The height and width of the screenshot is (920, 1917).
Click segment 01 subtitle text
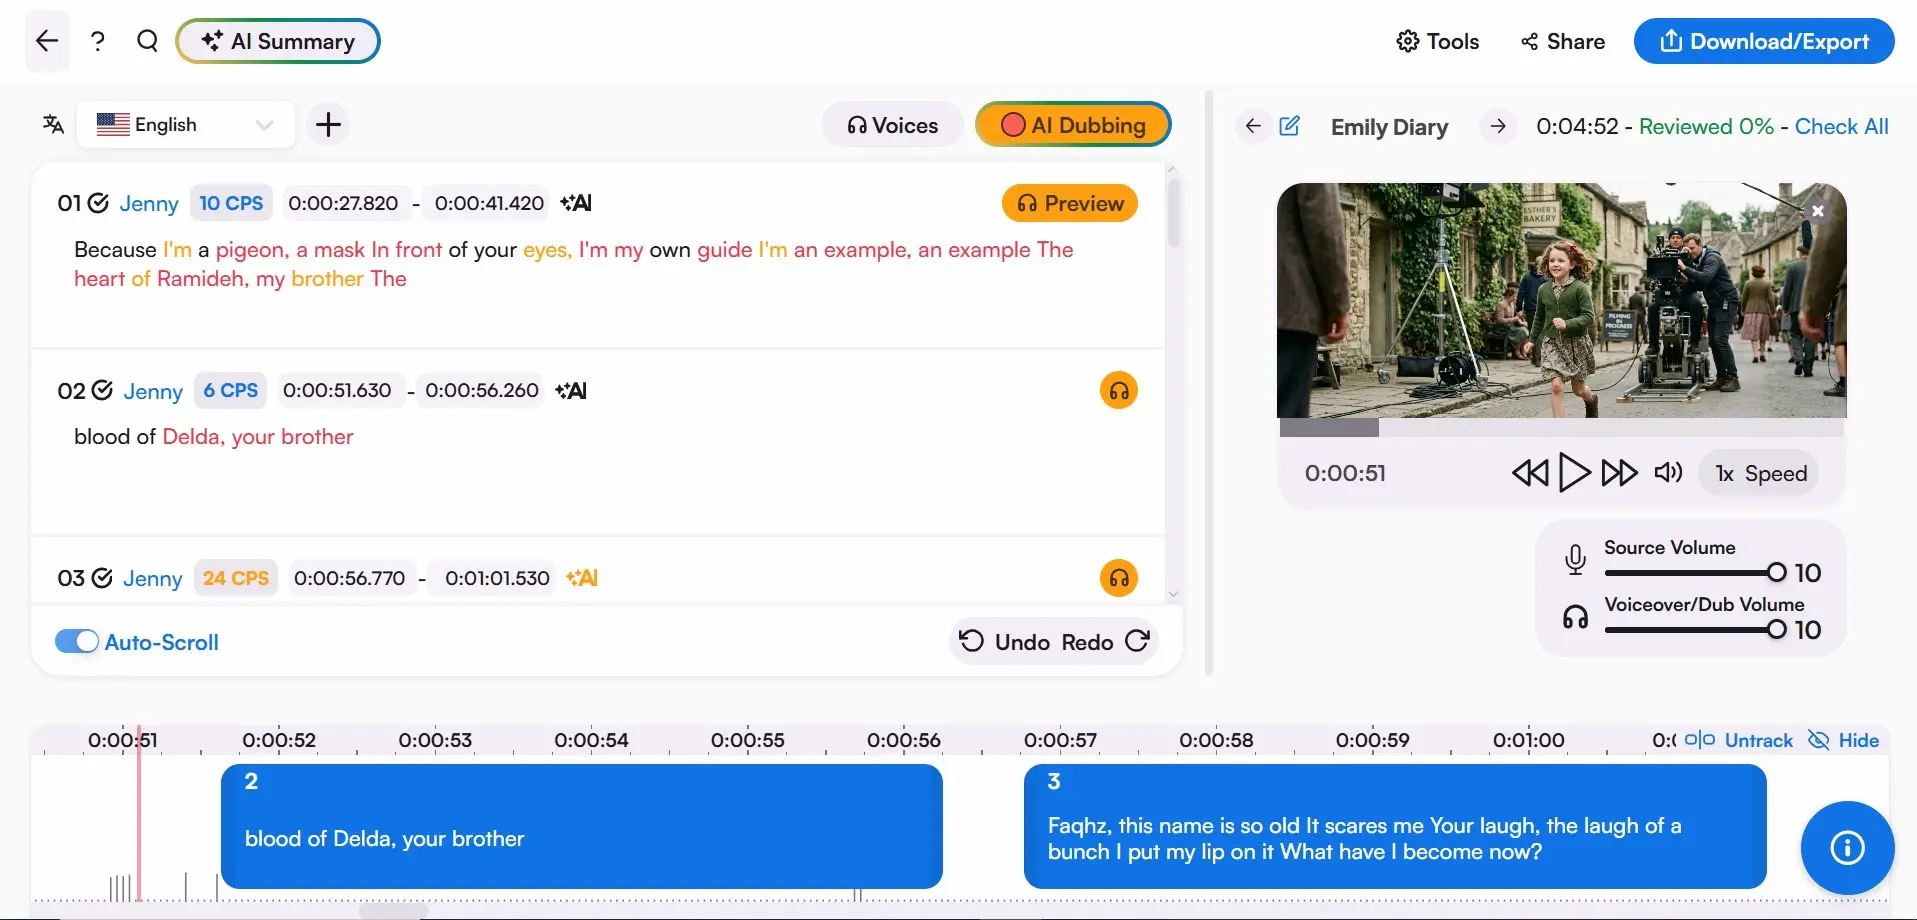point(573,264)
